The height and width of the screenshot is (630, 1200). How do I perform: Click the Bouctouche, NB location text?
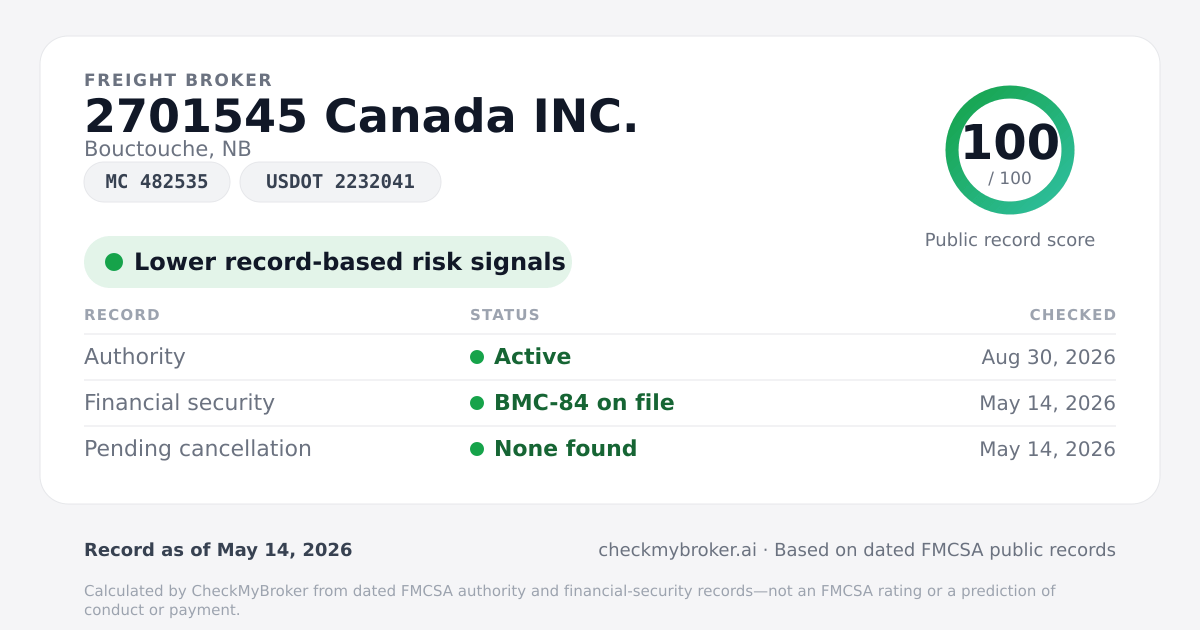click(167, 149)
